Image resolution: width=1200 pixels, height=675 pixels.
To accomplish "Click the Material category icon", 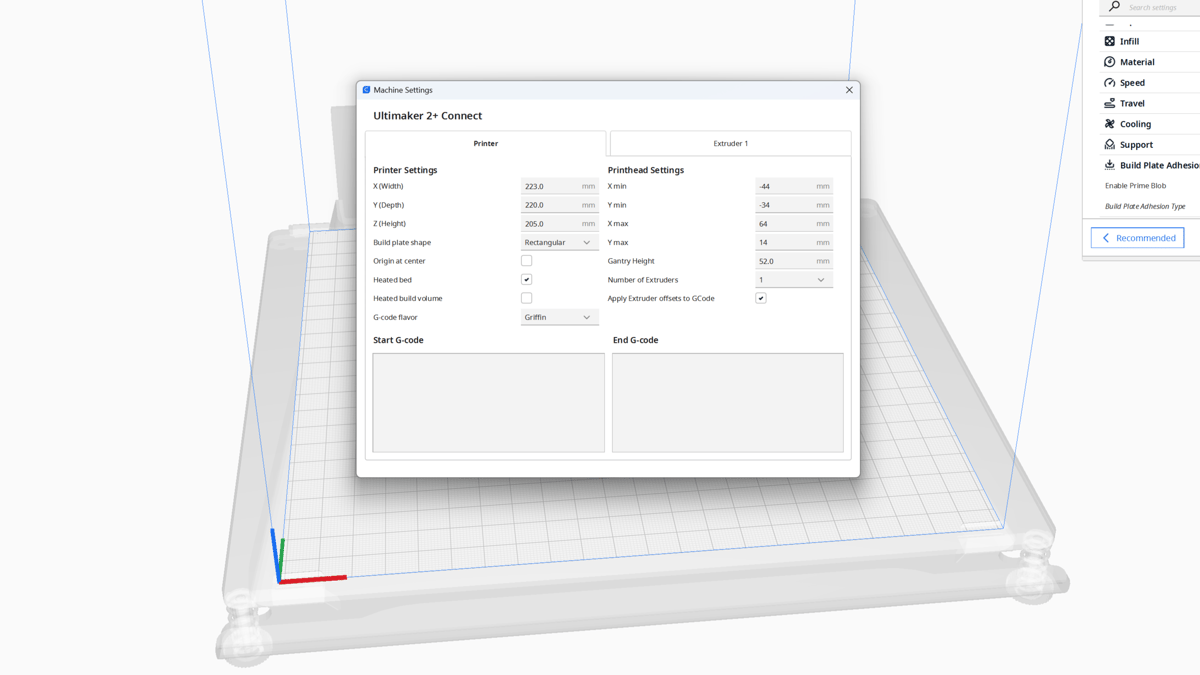I will (1109, 62).
